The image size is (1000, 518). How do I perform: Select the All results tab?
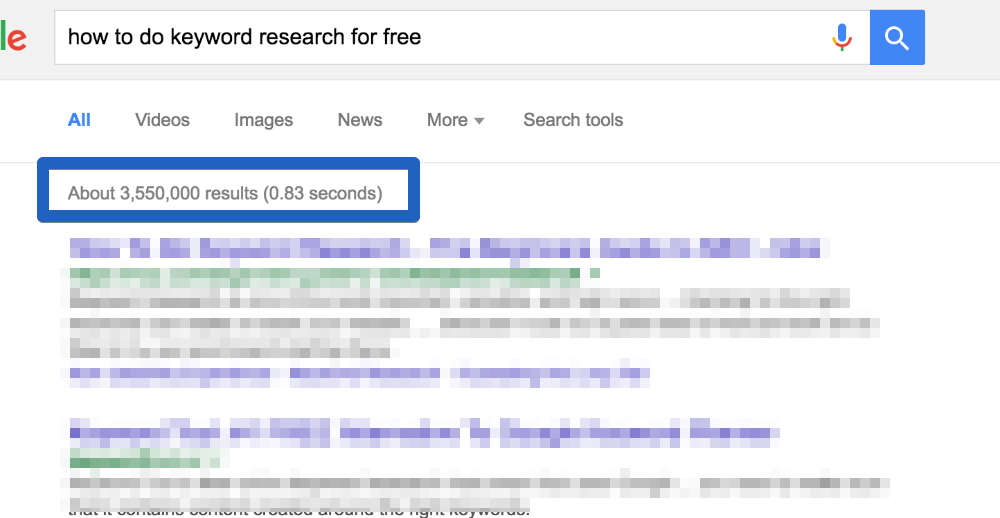click(79, 120)
